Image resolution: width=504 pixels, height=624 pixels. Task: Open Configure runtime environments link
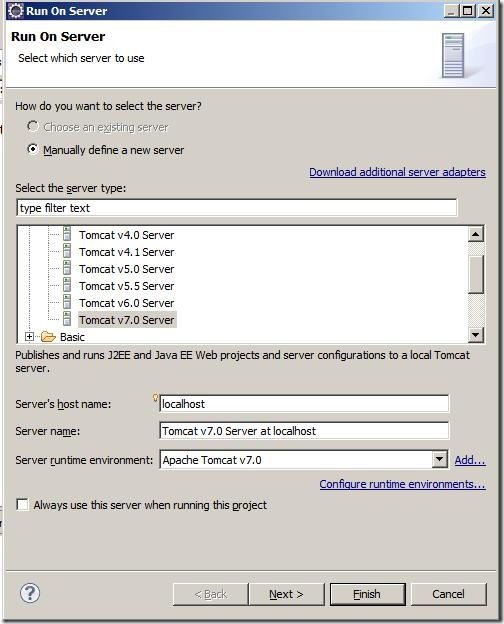(x=402, y=484)
